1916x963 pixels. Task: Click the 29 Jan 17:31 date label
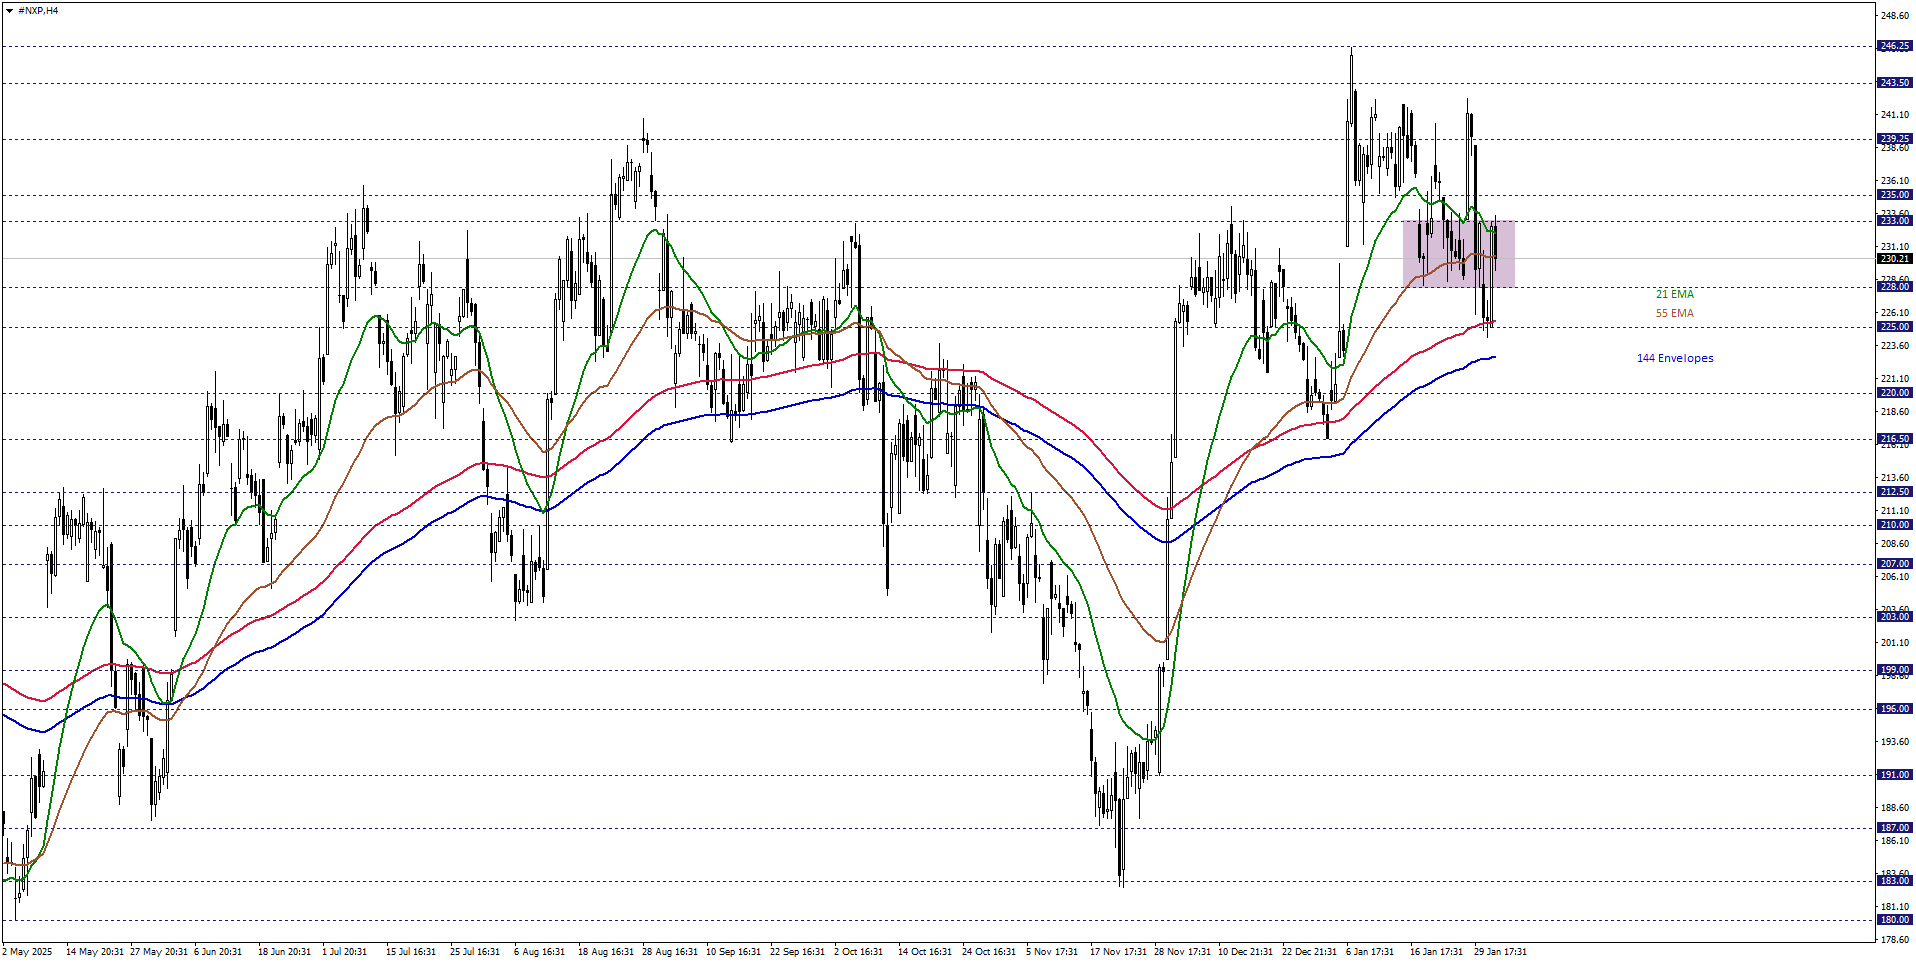point(1499,952)
